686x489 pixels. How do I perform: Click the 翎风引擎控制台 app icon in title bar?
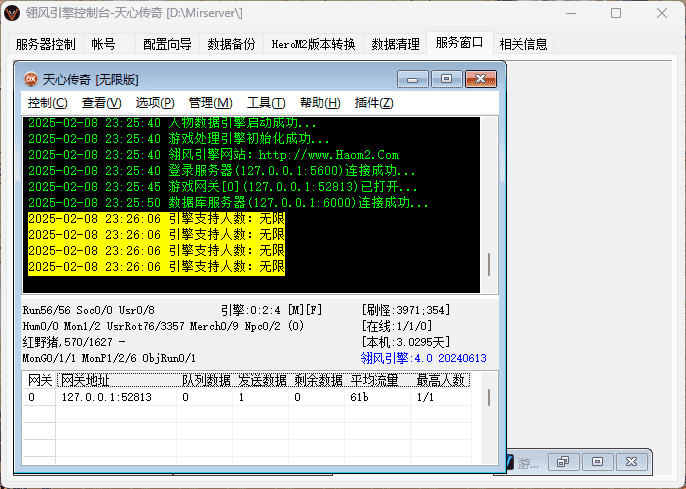(x=12, y=13)
